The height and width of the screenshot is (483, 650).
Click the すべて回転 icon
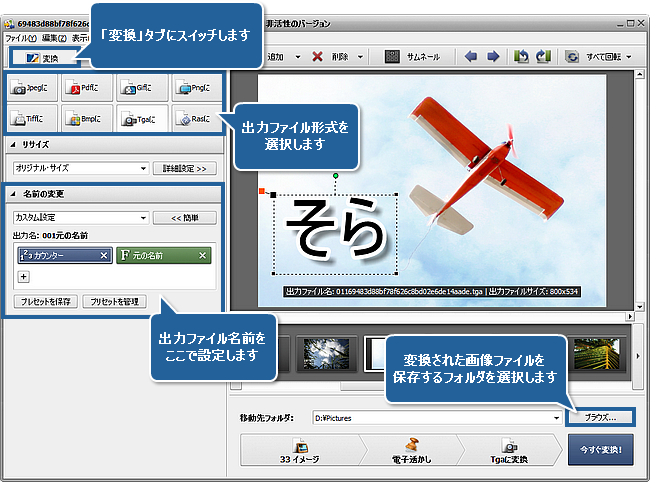[x=572, y=57]
